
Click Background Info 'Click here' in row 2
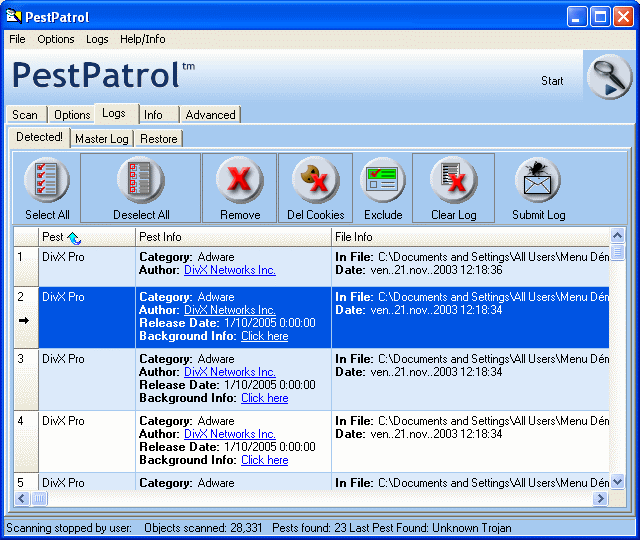click(264, 336)
